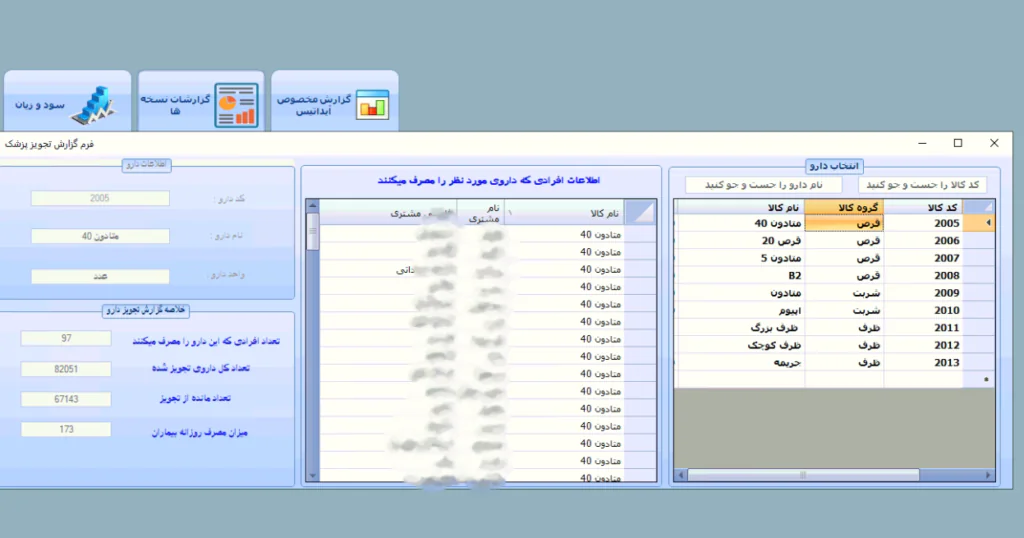Click the ظرف بزرگ product name cell
1024x538 pixels.
tap(740, 328)
